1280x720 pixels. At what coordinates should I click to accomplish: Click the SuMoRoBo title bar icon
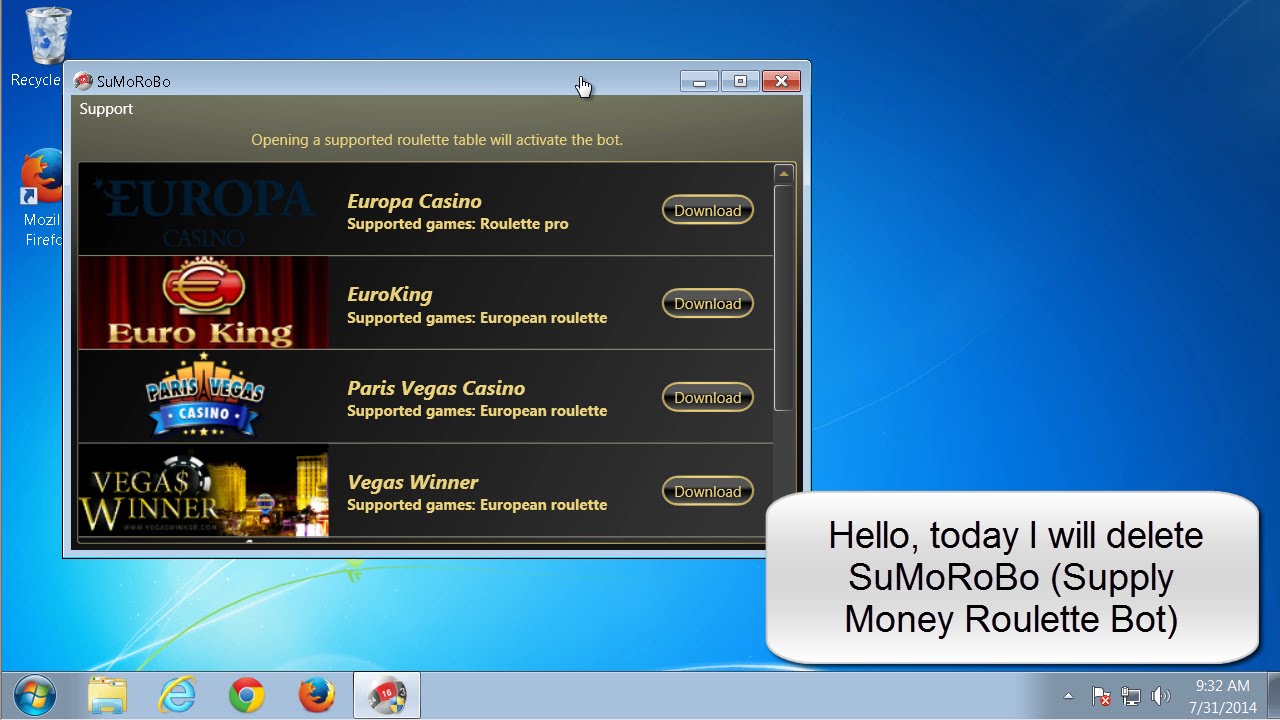[84, 81]
